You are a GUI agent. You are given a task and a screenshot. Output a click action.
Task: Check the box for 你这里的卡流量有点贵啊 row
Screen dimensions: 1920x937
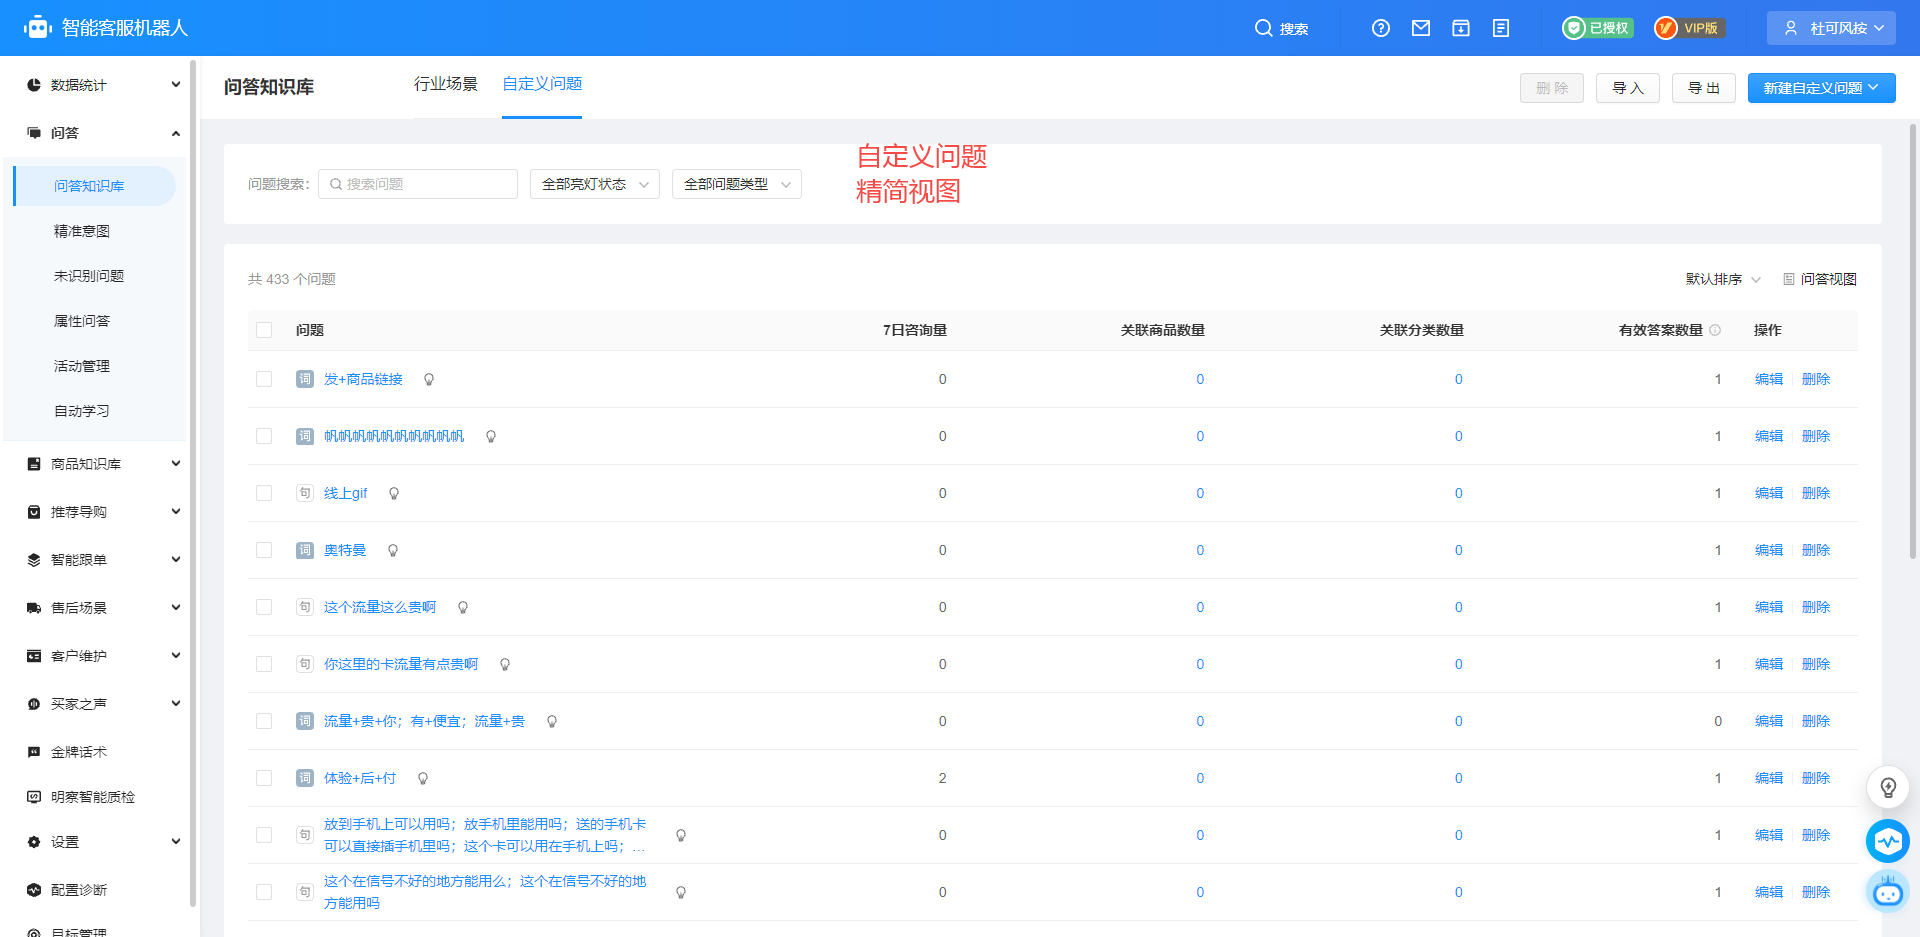point(264,664)
